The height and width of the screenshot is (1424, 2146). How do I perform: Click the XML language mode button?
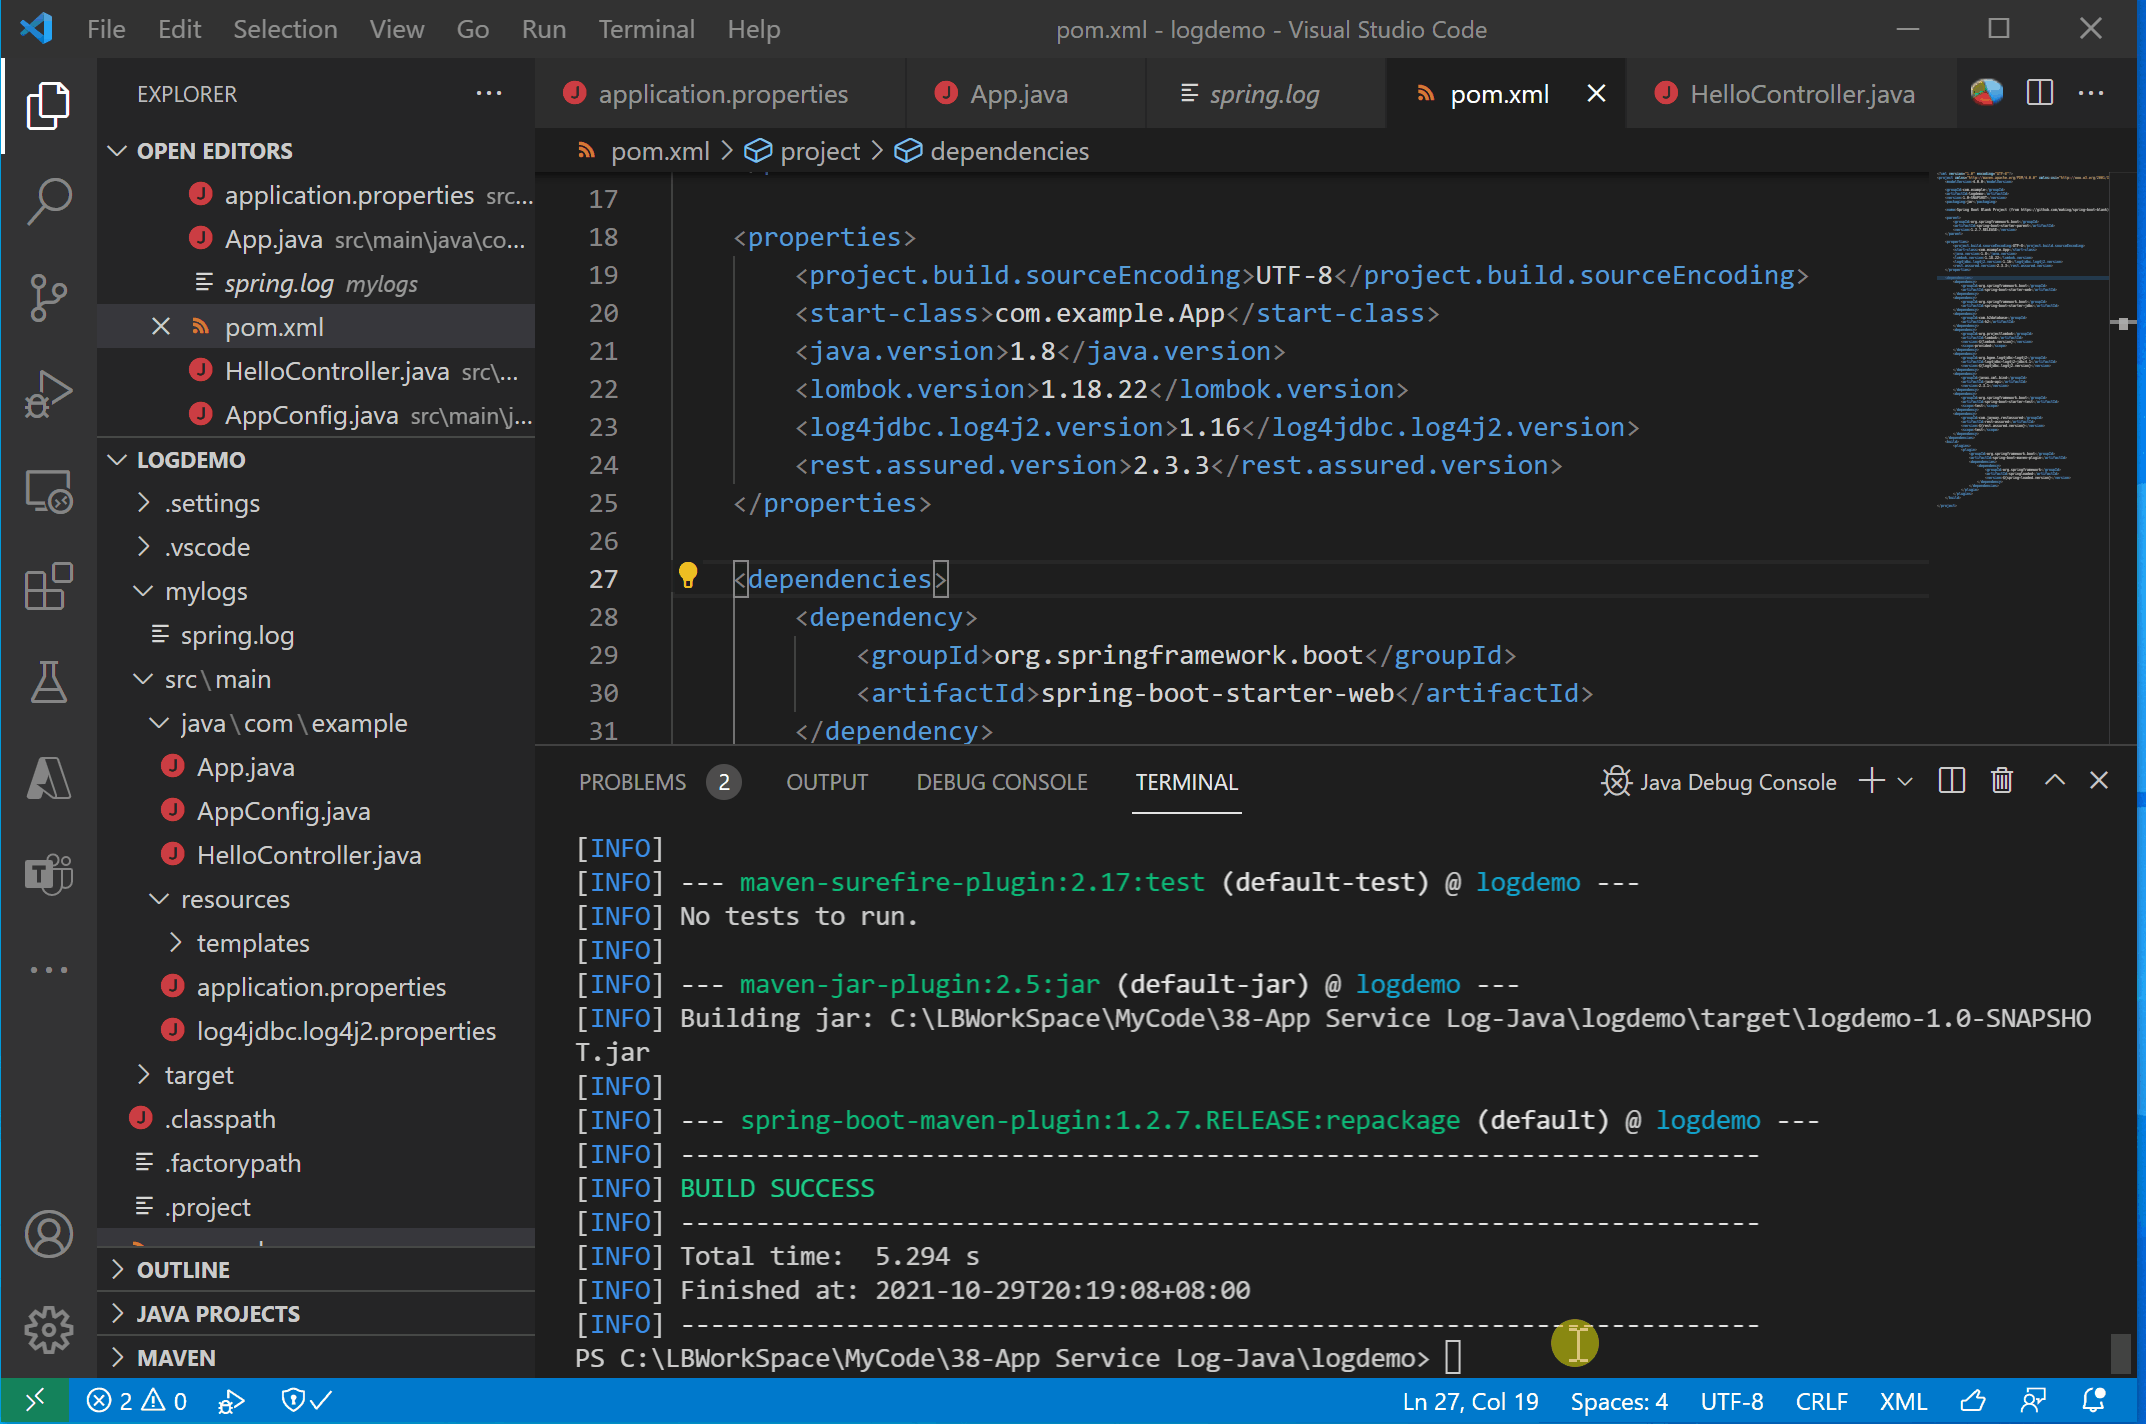(1902, 1402)
